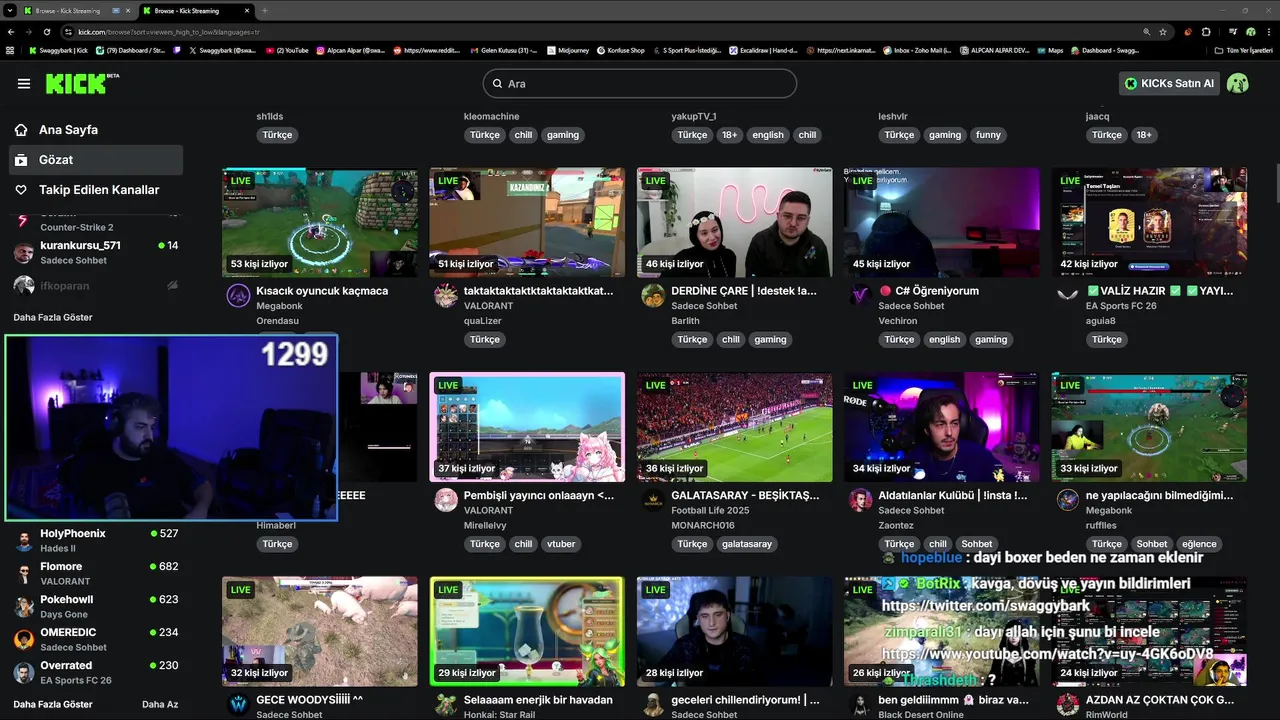Viewport: 1280px width, 720px height.
Task: Click the eğlence tag under ruffiles
Action: (1199, 544)
